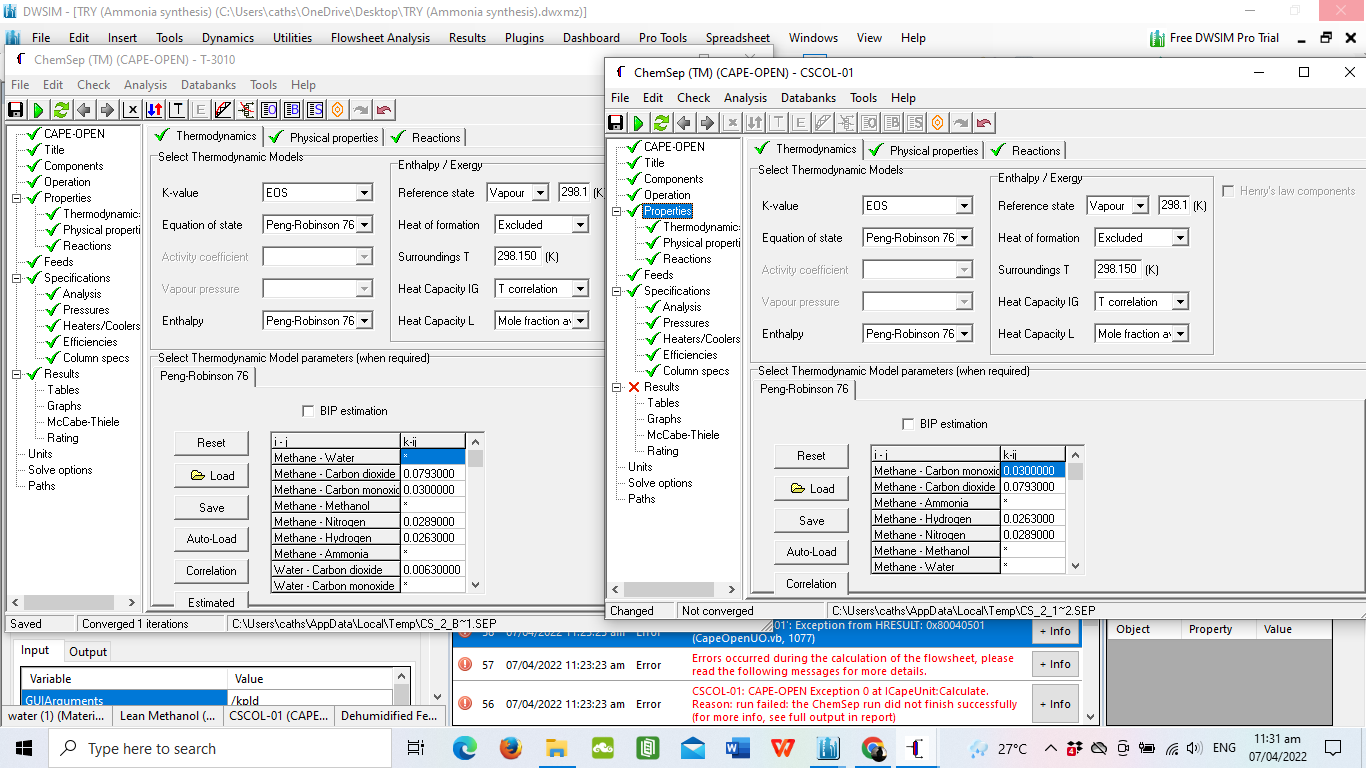
Task: Click the O report icon in T-3010 toolbar
Action: pyautogui.click(x=269, y=110)
